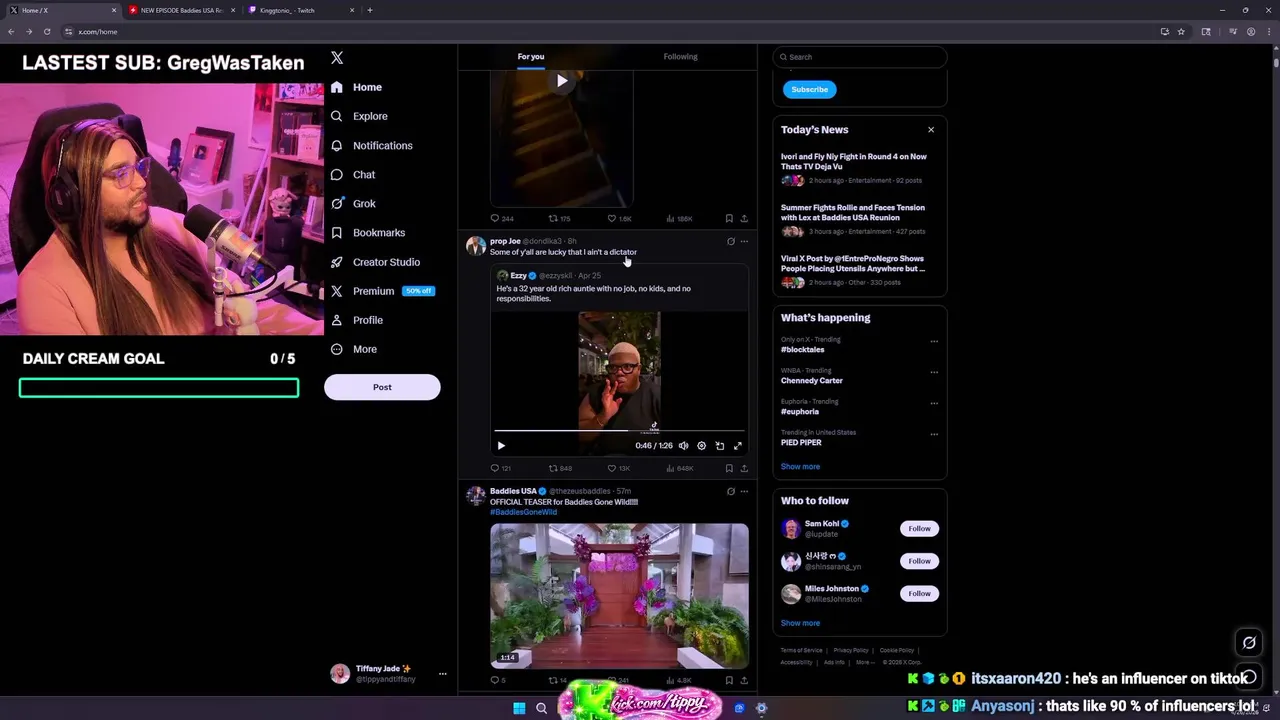
Task: Switch to the Following tab
Action: pyautogui.click(x=680, y=57)
